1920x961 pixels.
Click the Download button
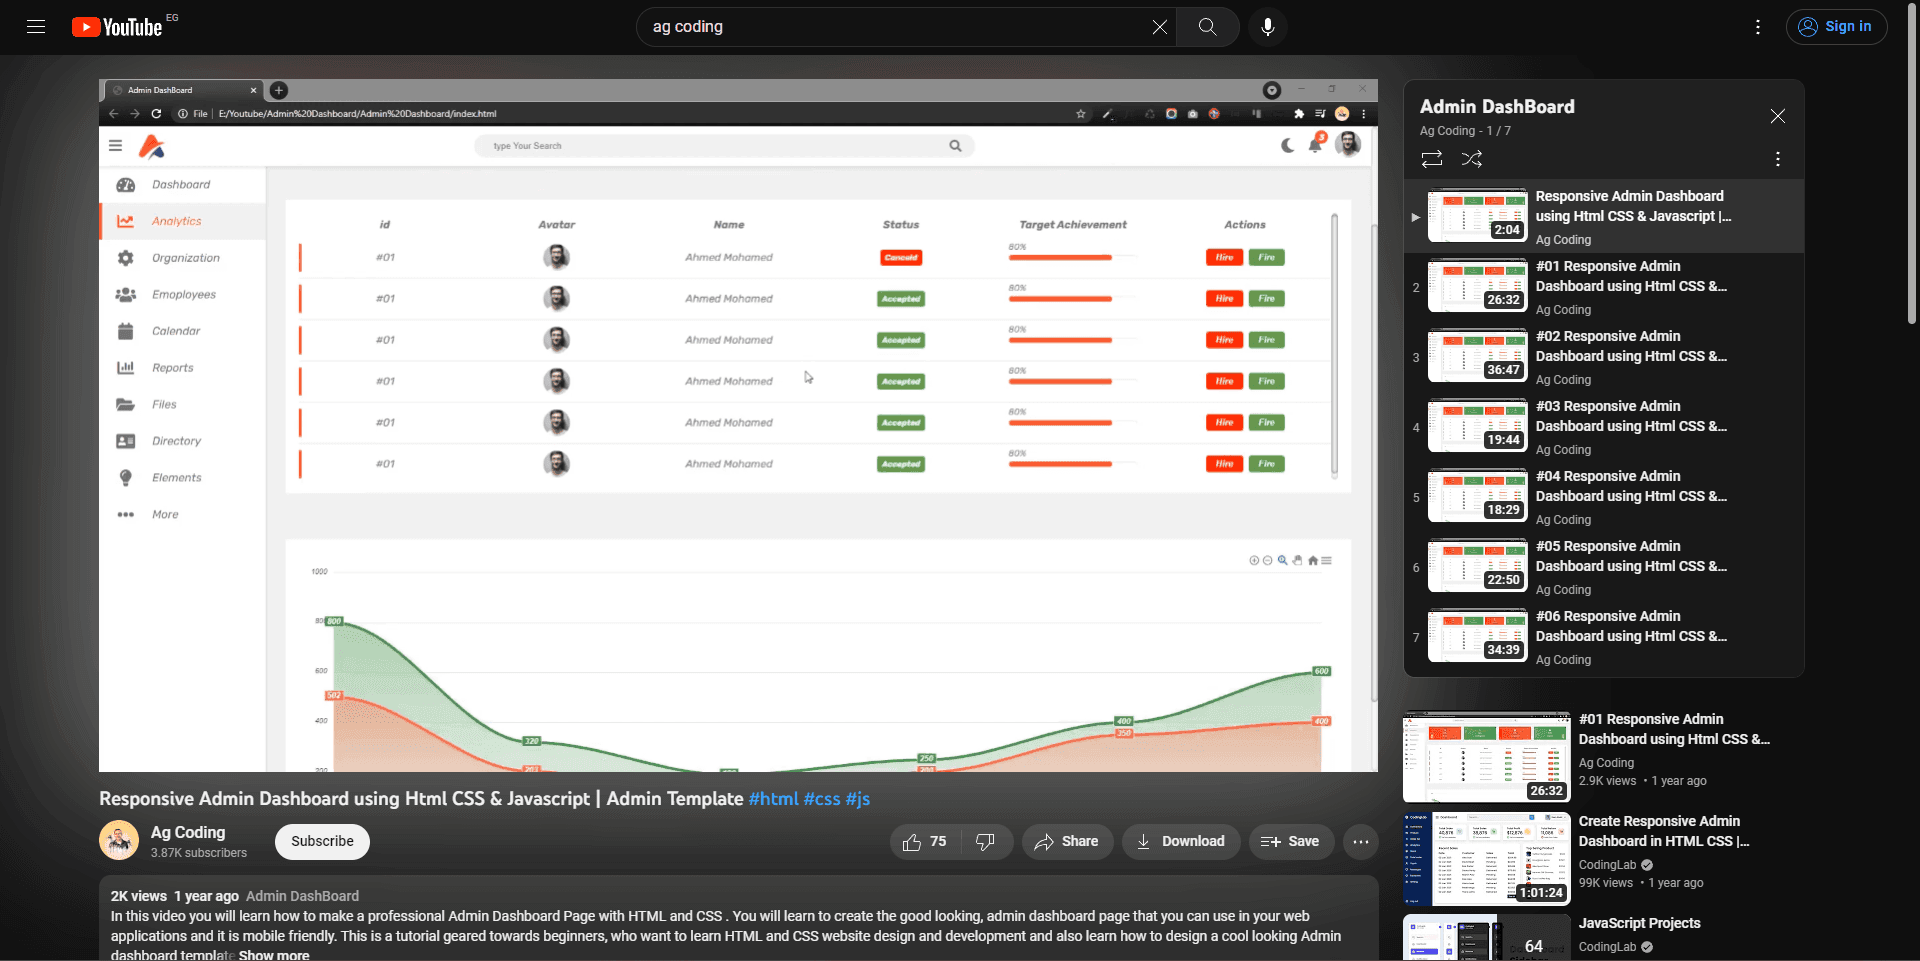pyautogui.click(x=1180, y=842)
